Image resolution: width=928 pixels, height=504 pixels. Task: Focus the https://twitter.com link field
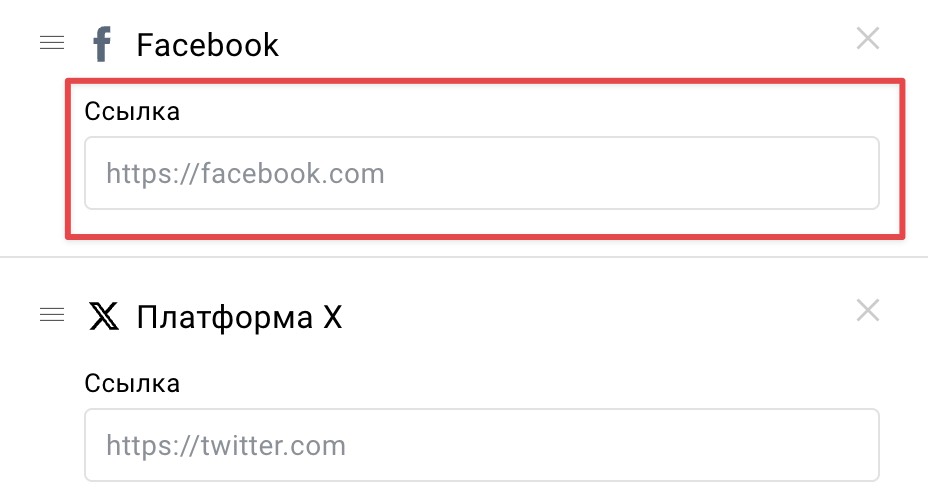coord(482,445)
